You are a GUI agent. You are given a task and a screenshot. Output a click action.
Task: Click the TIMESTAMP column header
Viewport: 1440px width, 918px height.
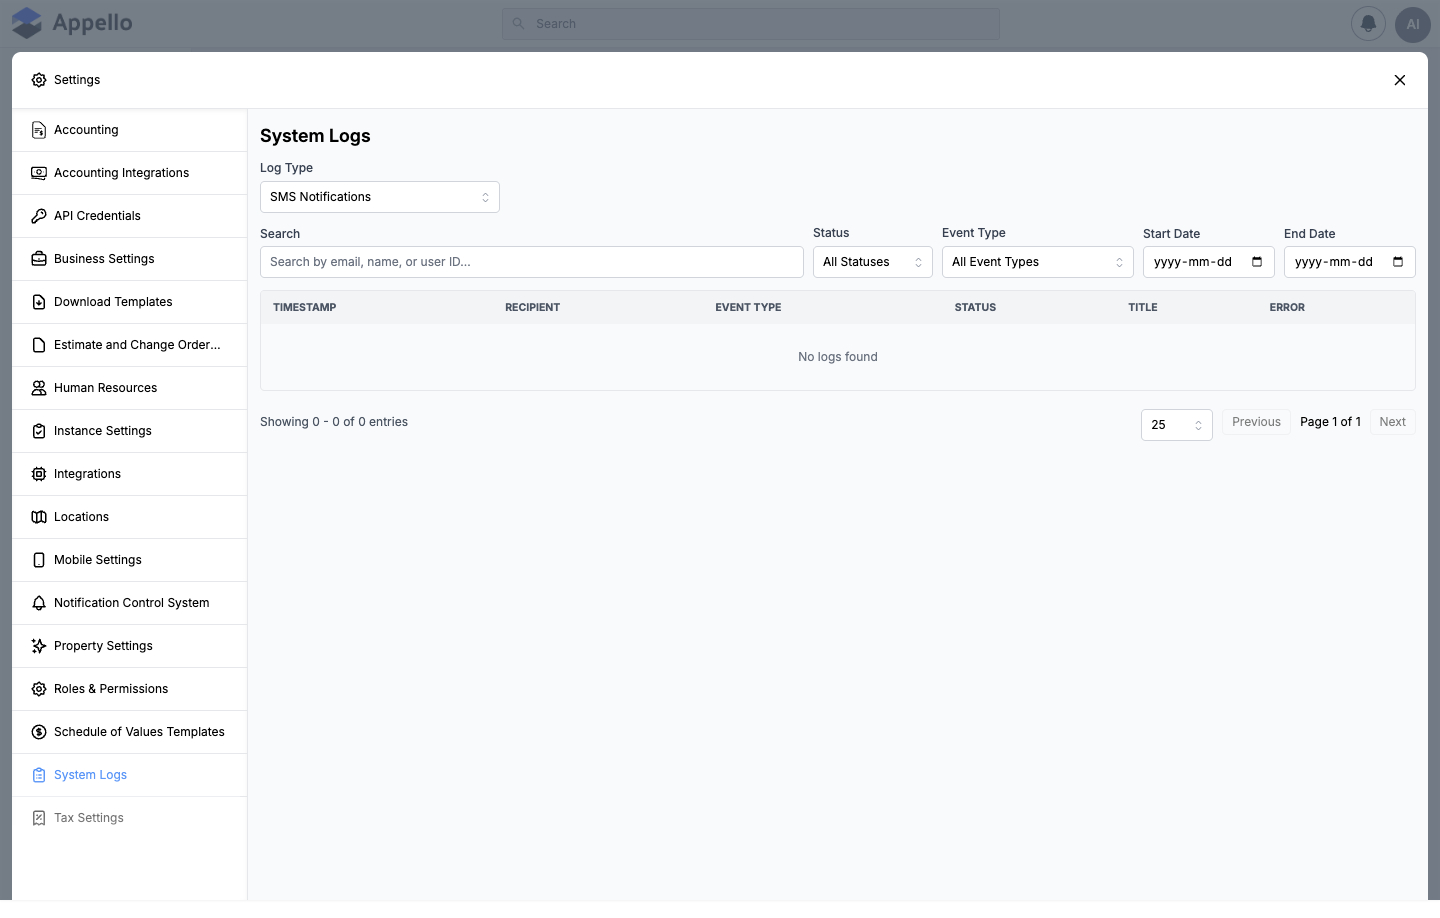pyautogui.click(x=305, y=307)
